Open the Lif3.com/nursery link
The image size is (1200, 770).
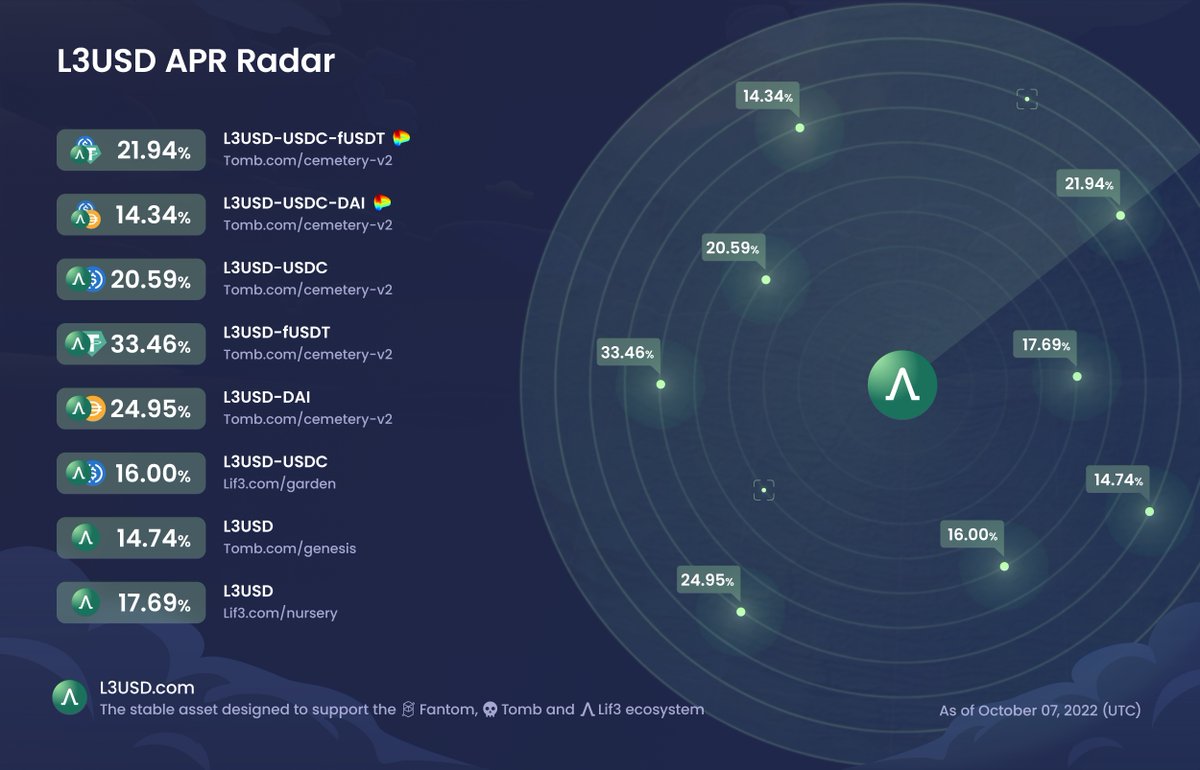pyautogui.click(x=281, y=613)
